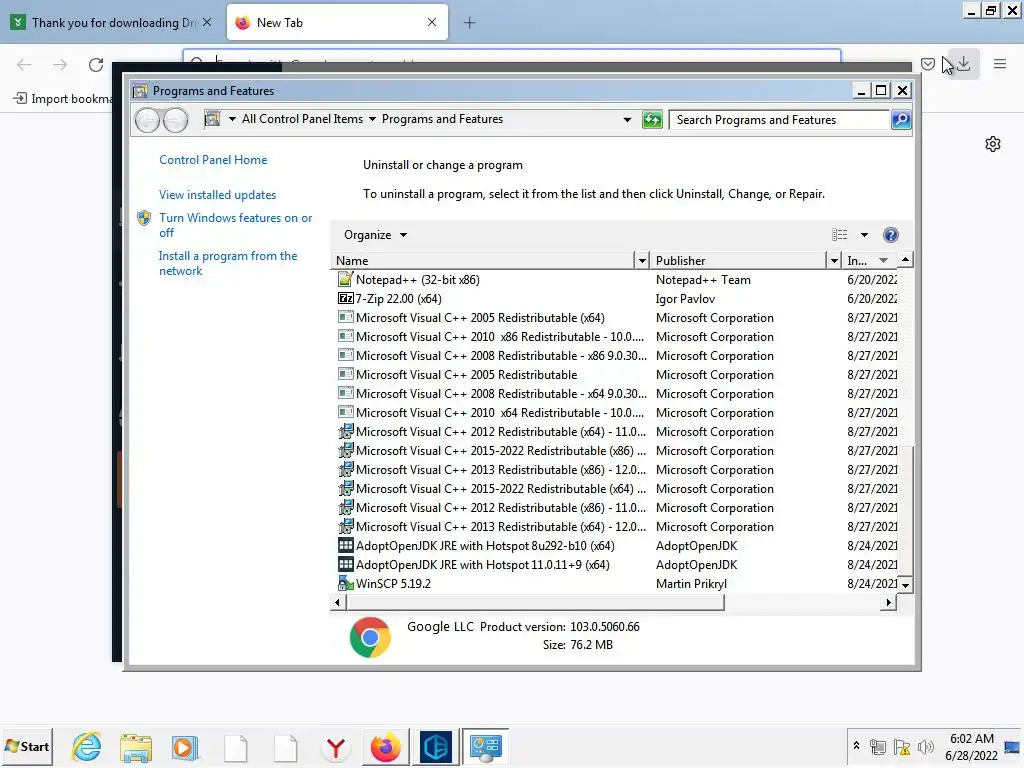The height and width of the screenshot is (768, 1024).
Task: Switch to the 'Thank you for downloading' tab
Action: (111, 23)
